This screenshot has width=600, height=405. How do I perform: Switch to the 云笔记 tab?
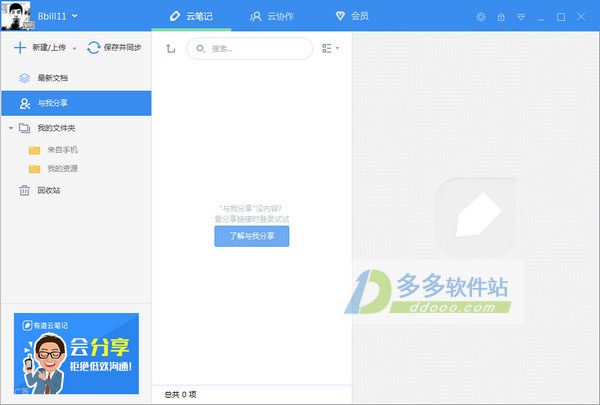[191, 16]
